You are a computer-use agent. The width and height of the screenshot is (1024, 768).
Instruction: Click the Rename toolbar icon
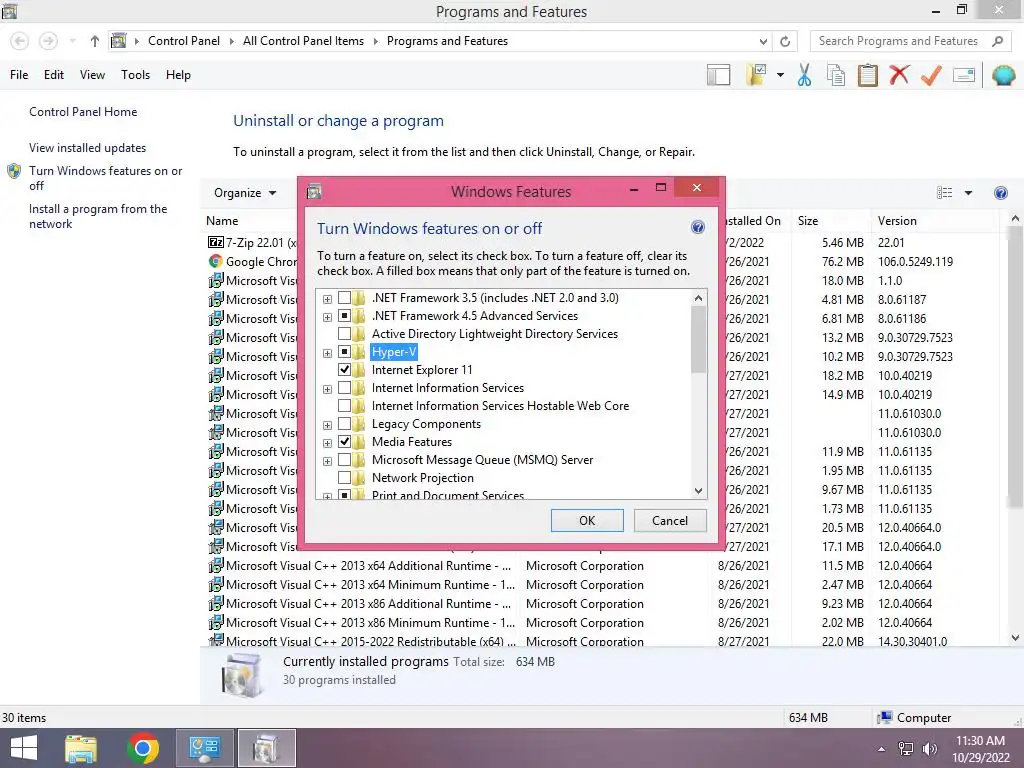click(964, 75)
